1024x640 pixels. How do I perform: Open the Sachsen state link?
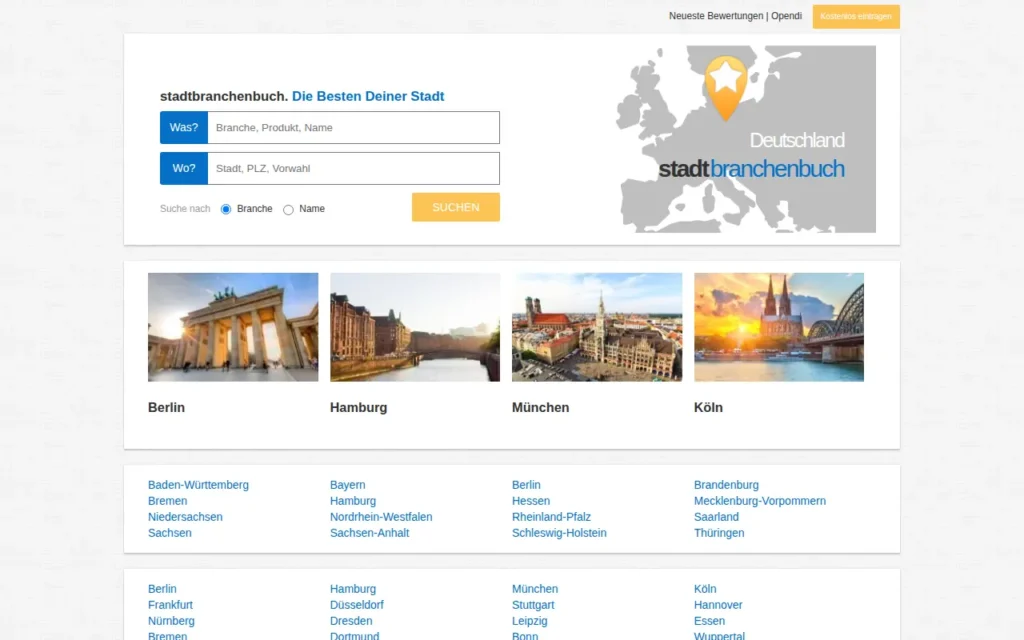click(170, 533)
